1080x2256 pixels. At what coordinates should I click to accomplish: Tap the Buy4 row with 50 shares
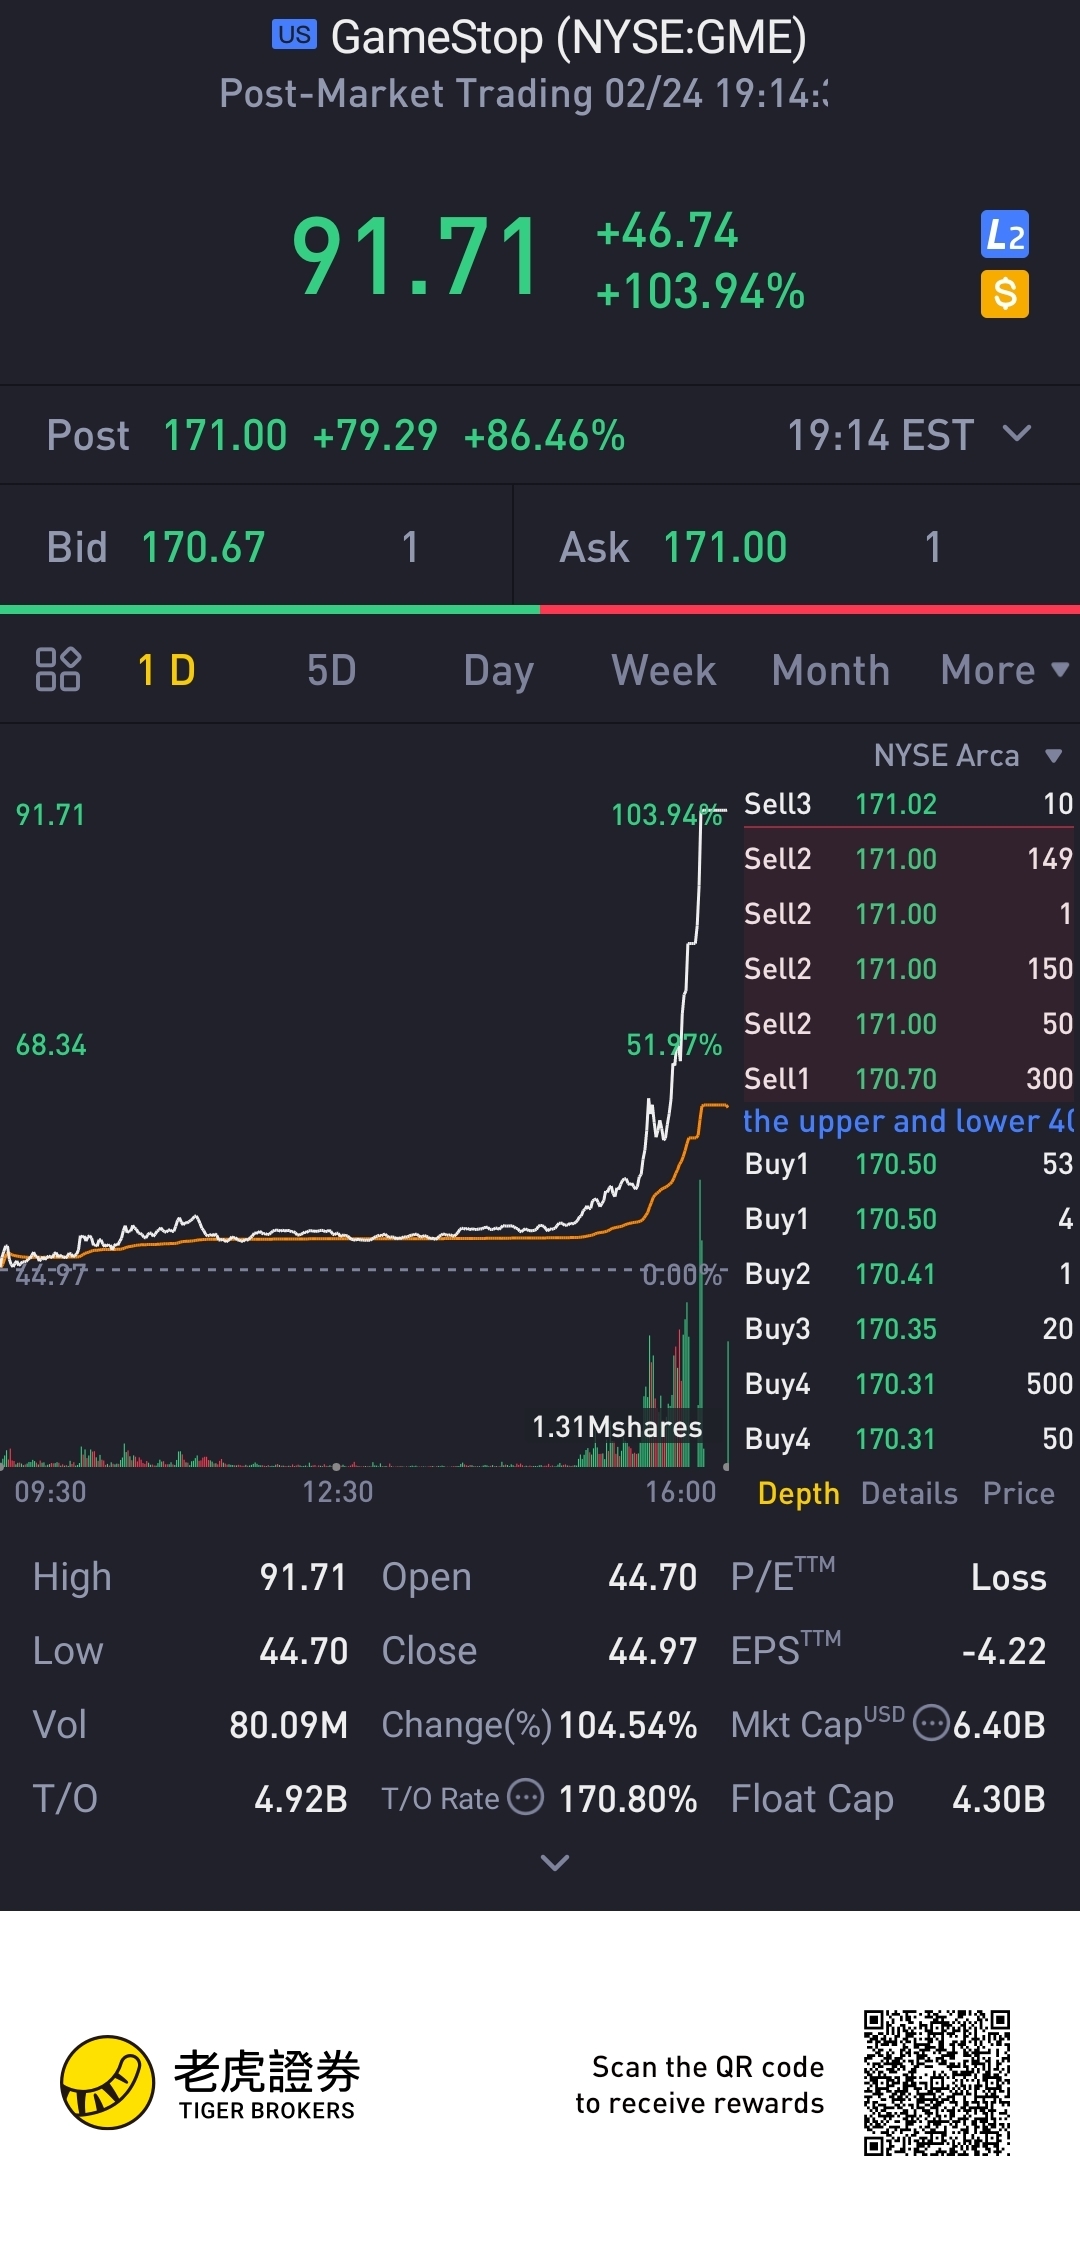[908, 1439]
